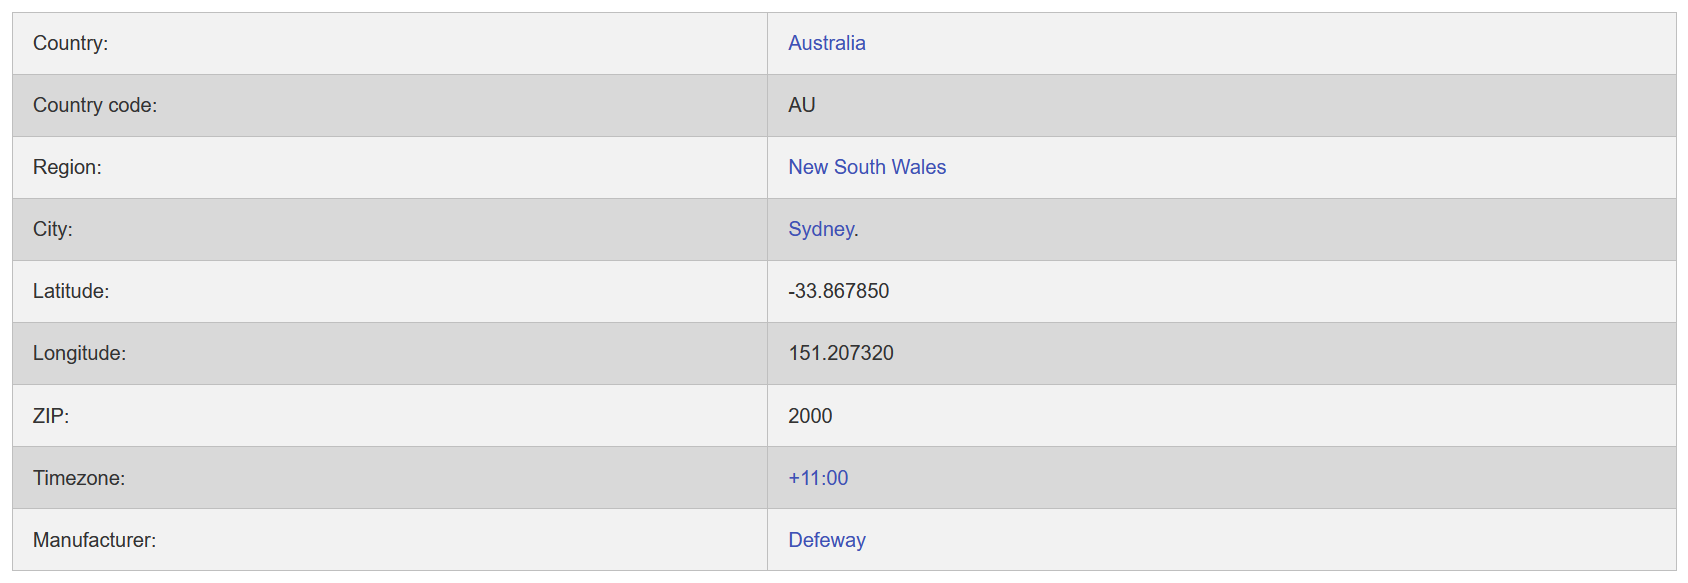Click the "ZIP:" row label
This screenshot has width=1688, height=583.
[x=50, y=416]
